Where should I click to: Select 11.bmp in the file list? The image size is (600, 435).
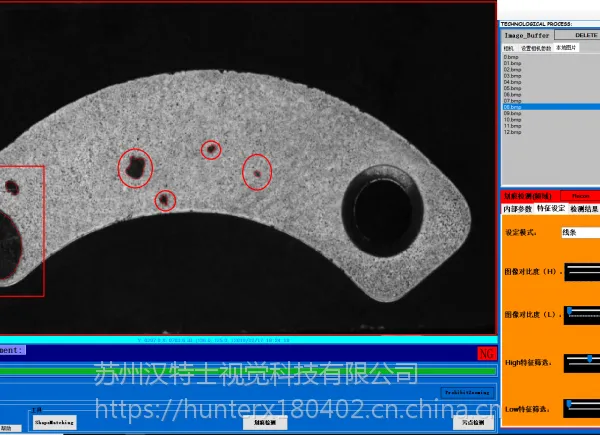(x=512, y=126)
